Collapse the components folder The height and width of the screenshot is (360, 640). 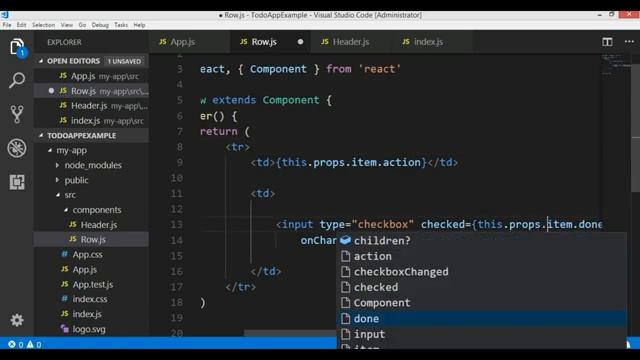(x=66, y=210)
